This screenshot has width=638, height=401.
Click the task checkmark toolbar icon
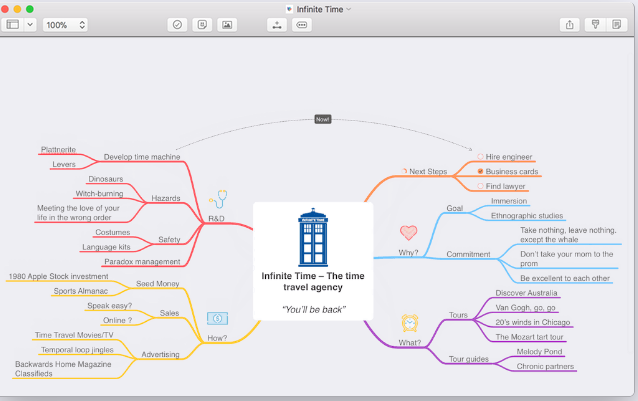pyautogui.click(x=177, y=24)
